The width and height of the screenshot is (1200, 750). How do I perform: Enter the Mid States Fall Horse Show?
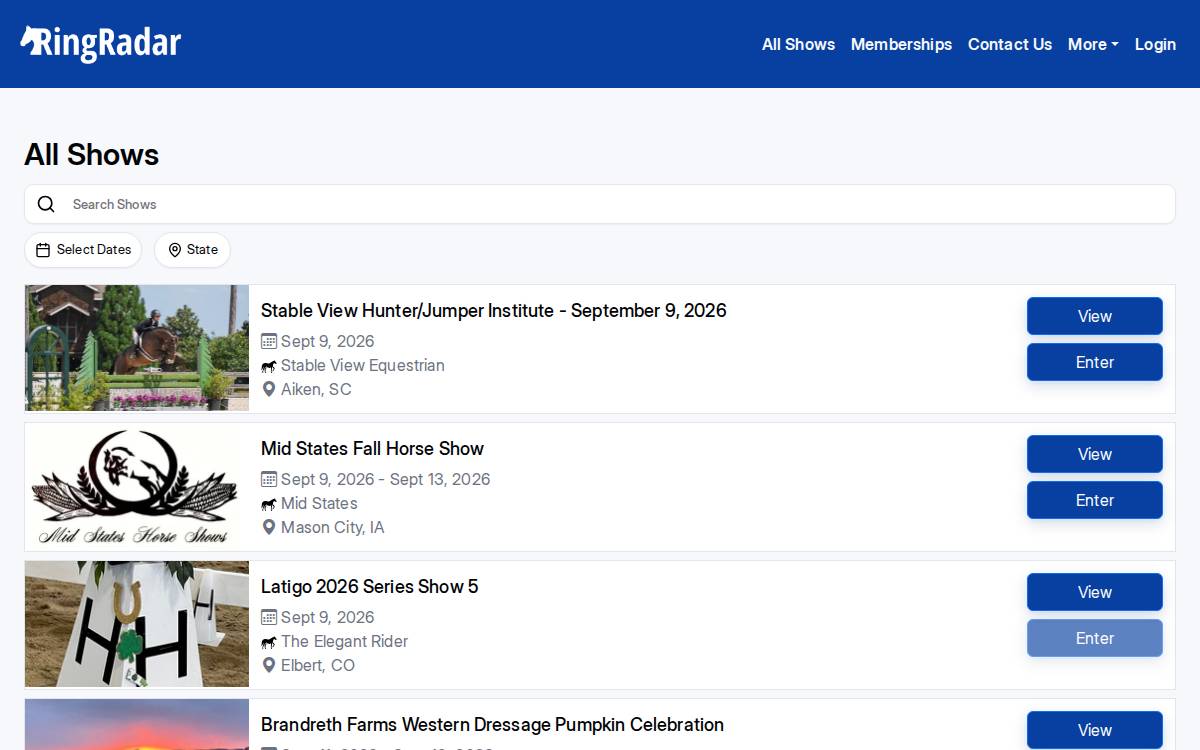[x=1095, y=500]
